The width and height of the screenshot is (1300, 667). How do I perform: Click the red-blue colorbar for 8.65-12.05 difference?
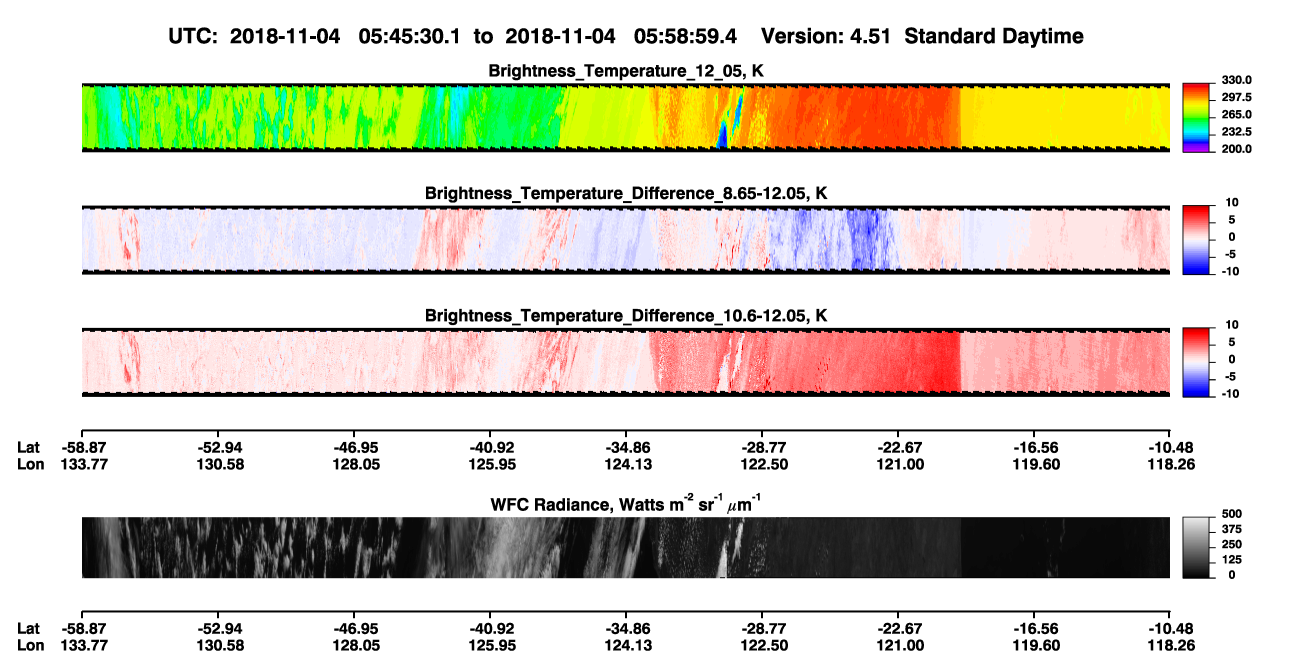click(1197, 240)
